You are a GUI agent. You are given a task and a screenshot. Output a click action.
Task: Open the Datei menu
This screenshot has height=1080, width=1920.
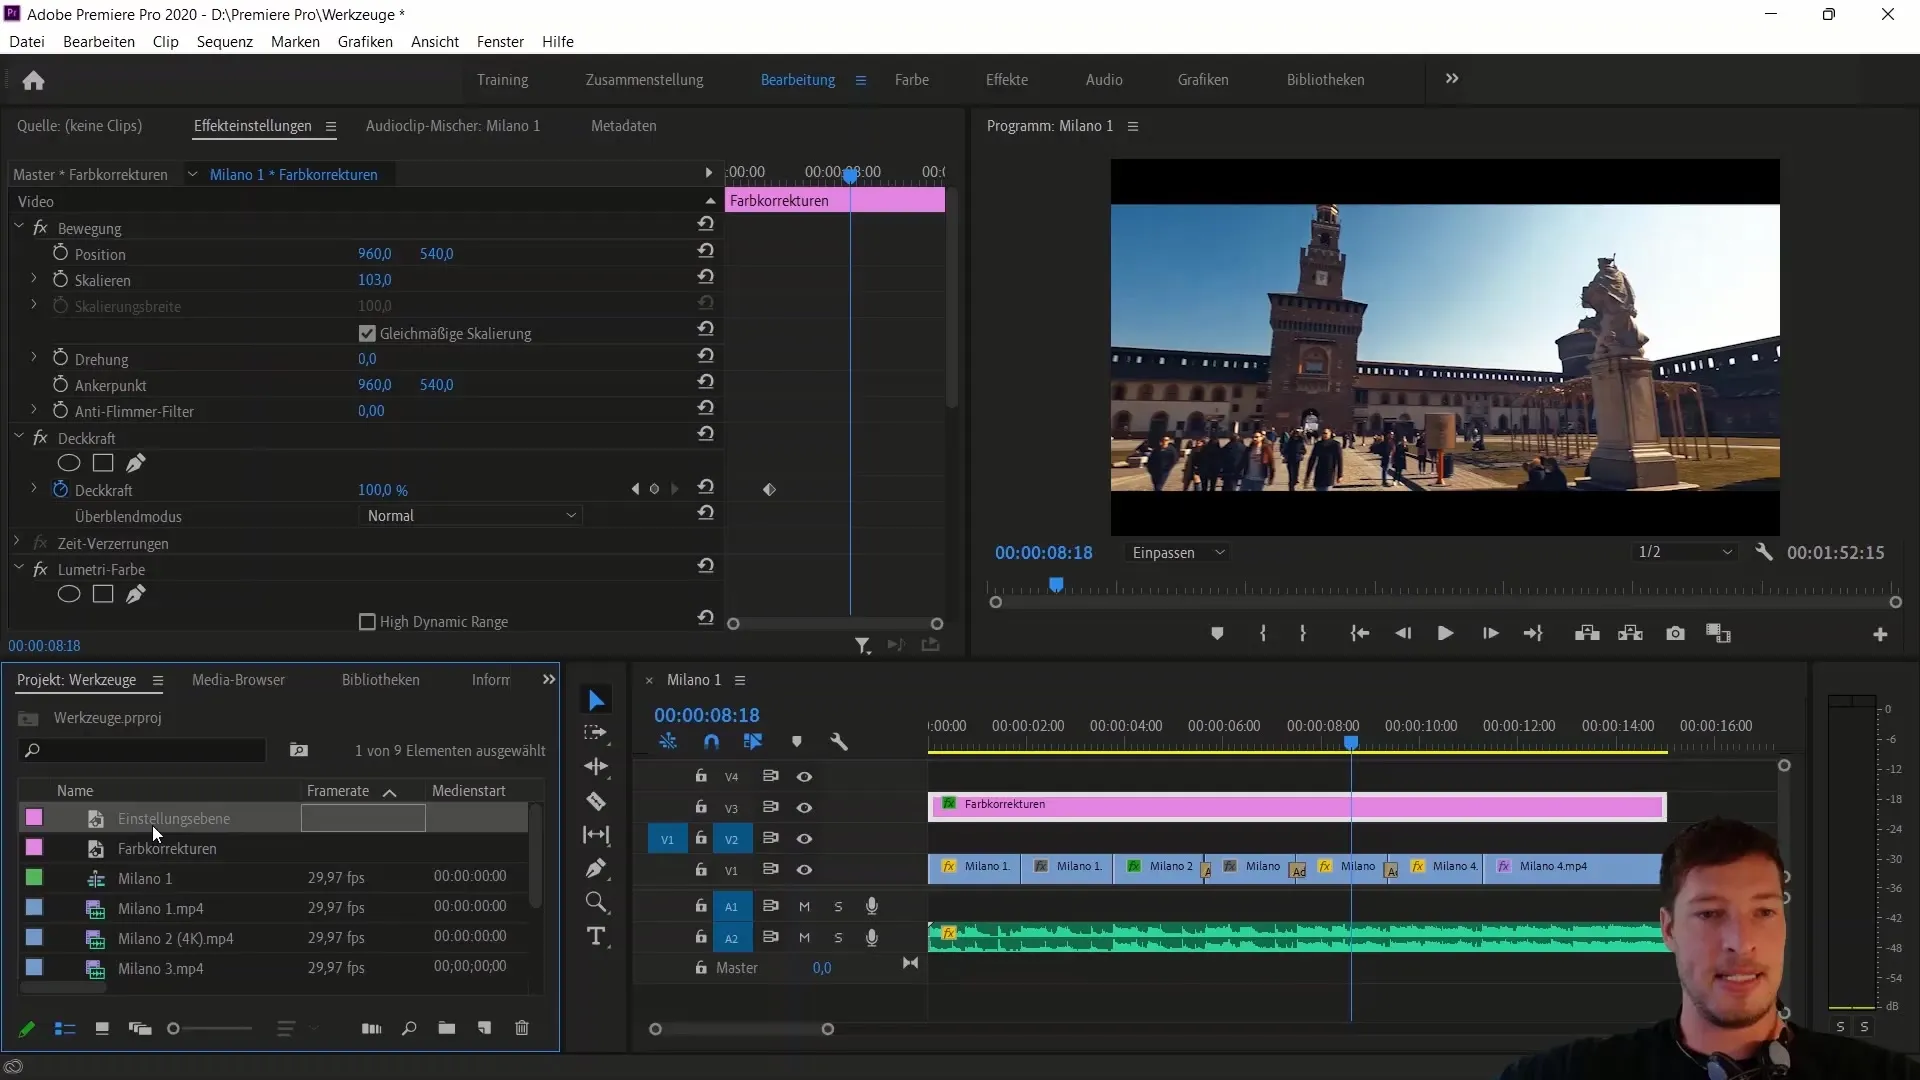27,41
